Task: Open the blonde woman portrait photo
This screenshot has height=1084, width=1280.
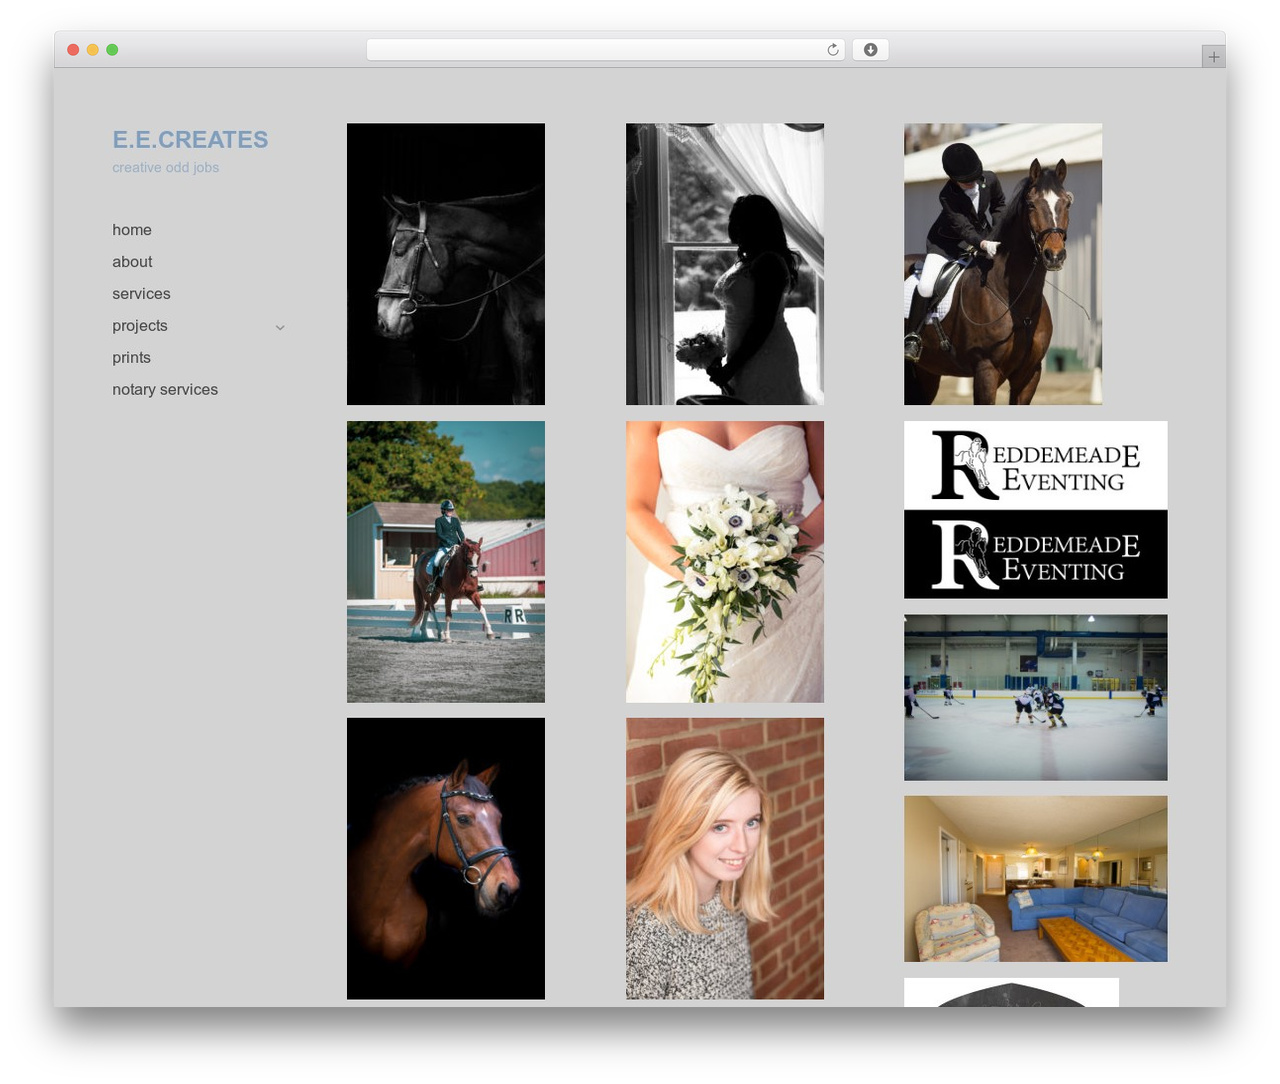Action: click(725, 859)
